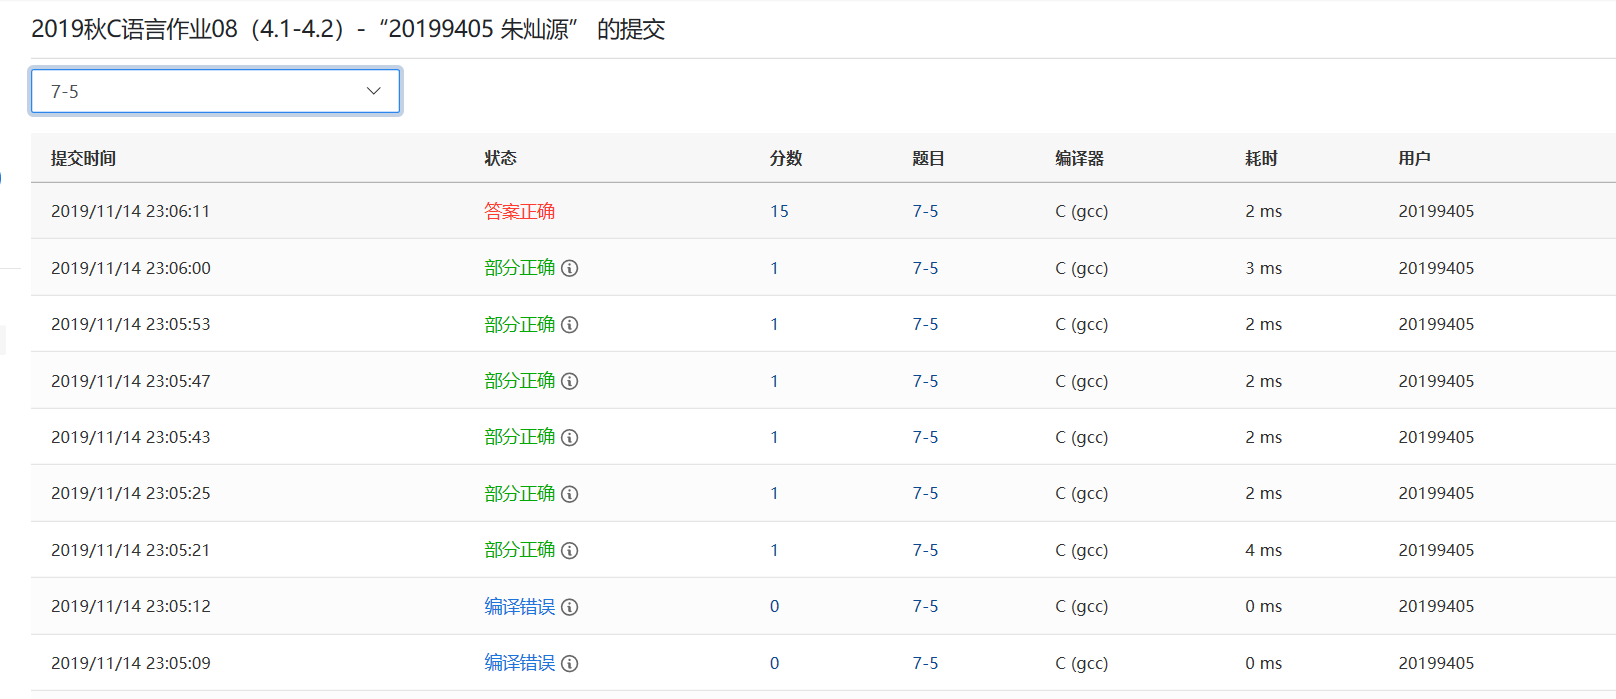Select user 20199405 in first row
Viewport: 1616px width, 699px height.
(1436, 211)
